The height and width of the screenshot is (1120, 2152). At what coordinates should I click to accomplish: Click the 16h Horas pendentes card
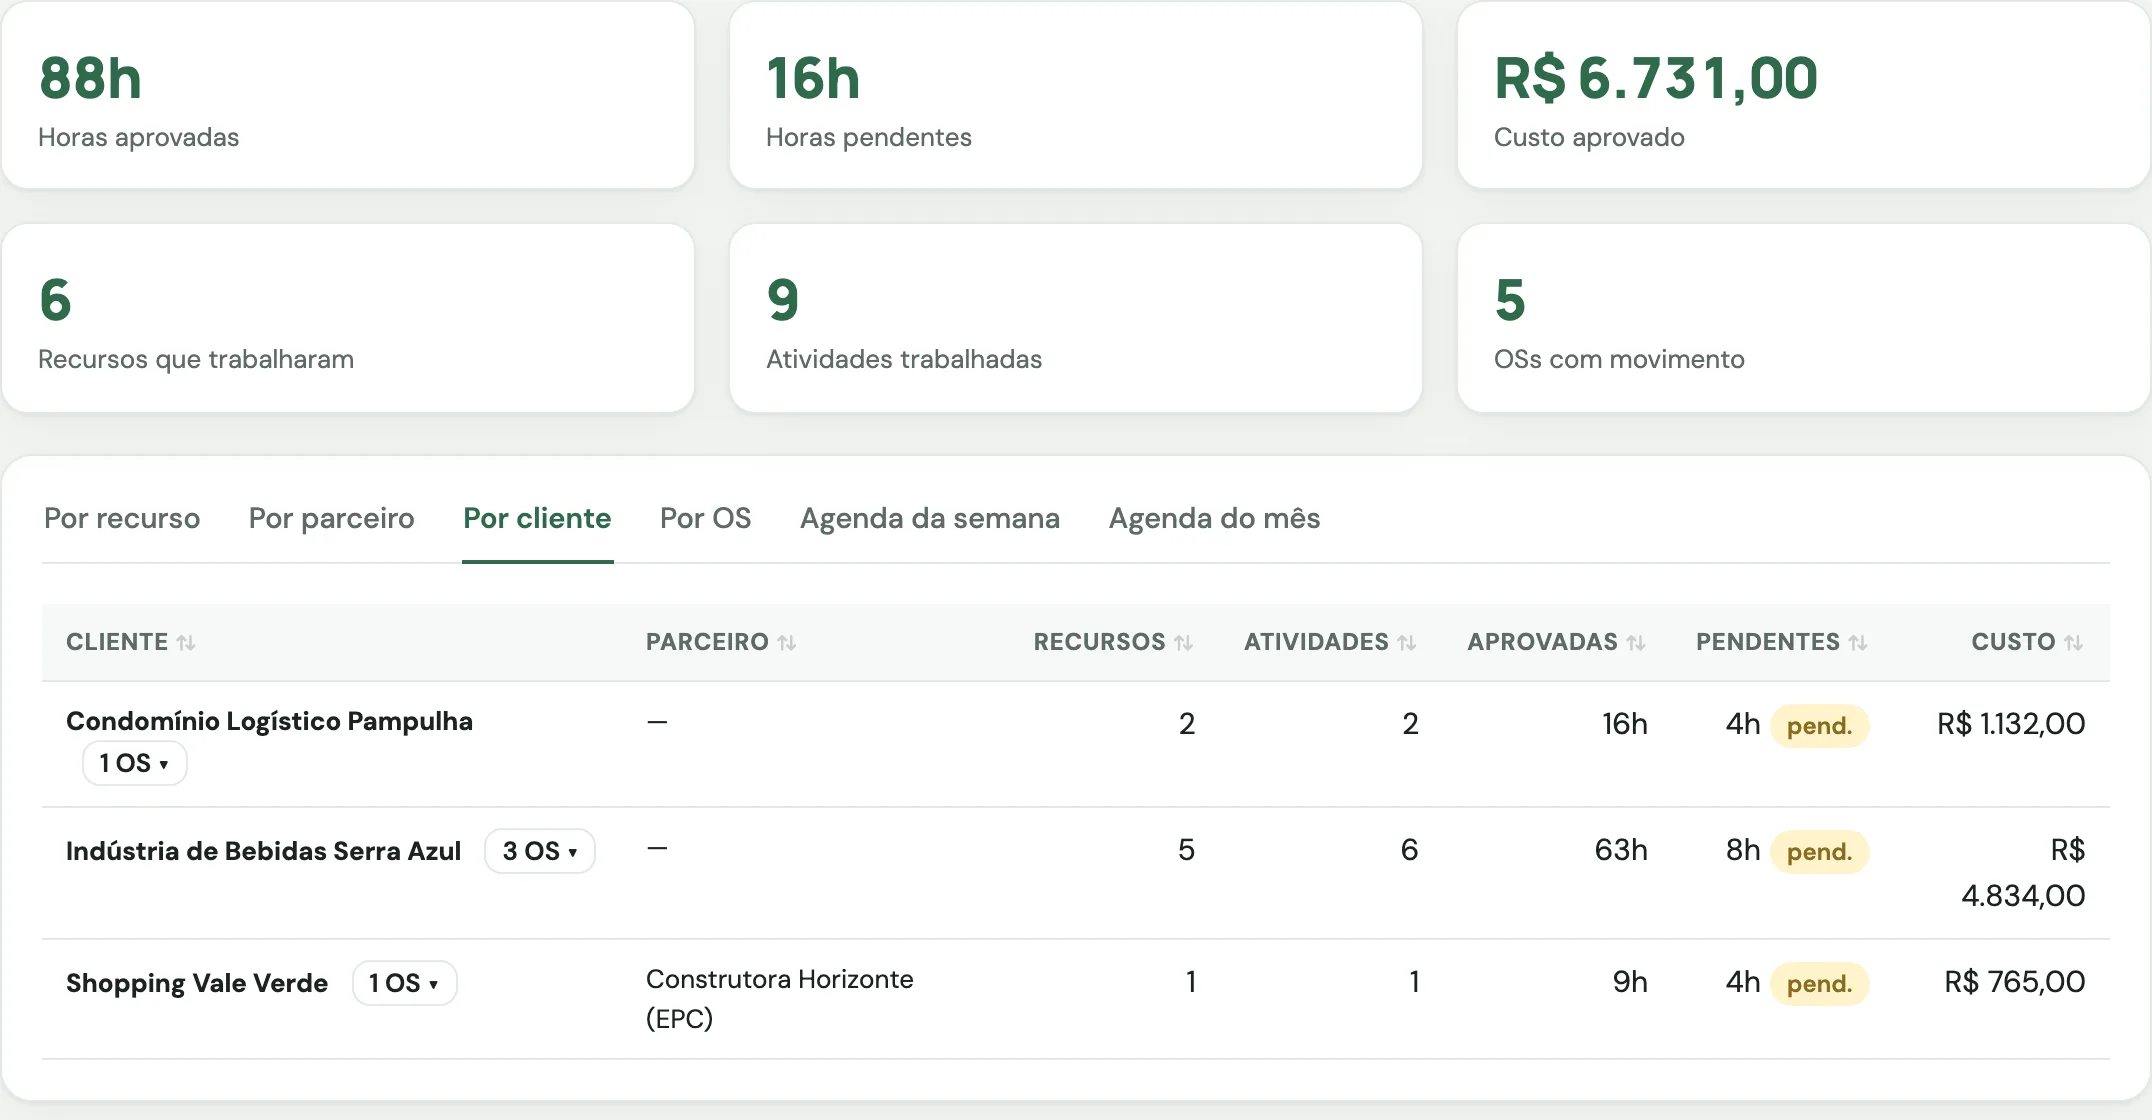pyautogui.click(x=1076, y=95)
